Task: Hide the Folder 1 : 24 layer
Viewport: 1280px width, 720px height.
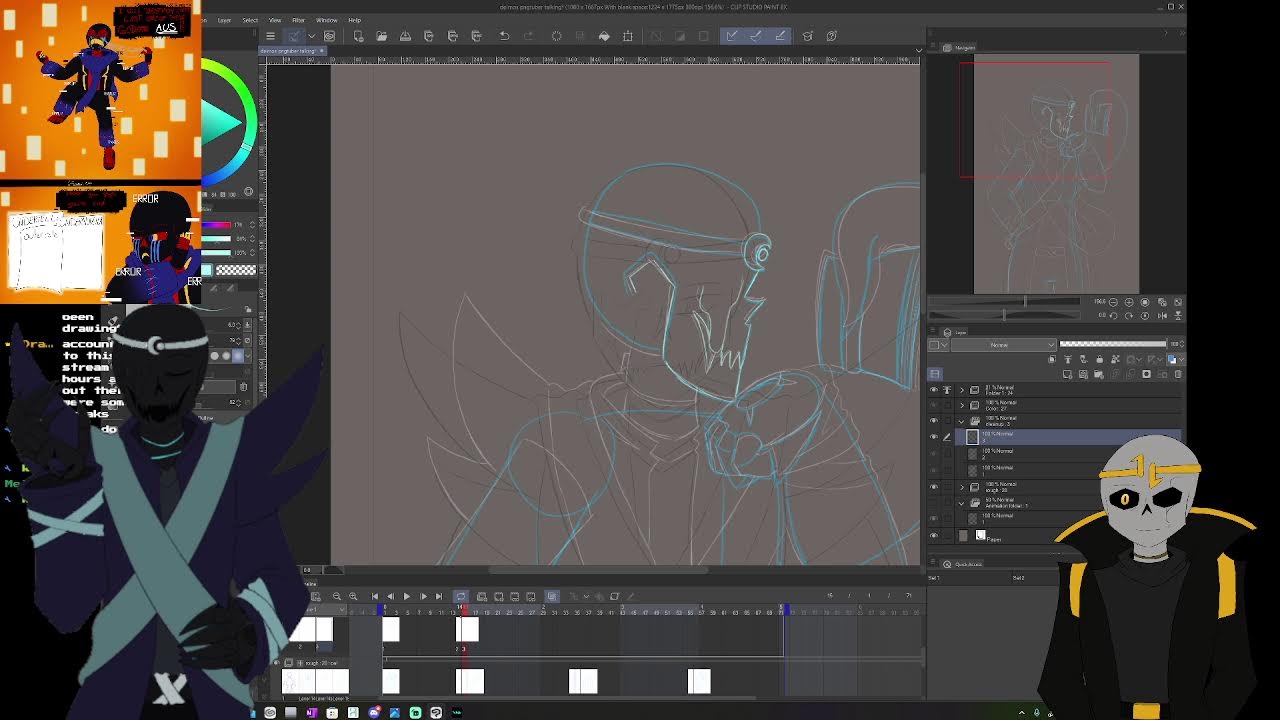Action: click(x=934, y=390)
